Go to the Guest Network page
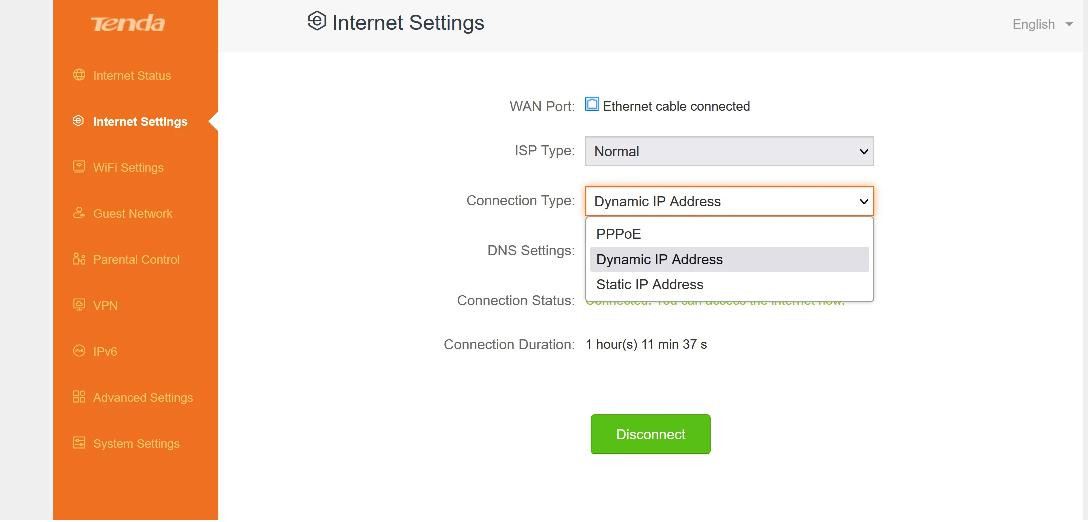This screenshot has width=1088, height=522. tap(133, 213)
